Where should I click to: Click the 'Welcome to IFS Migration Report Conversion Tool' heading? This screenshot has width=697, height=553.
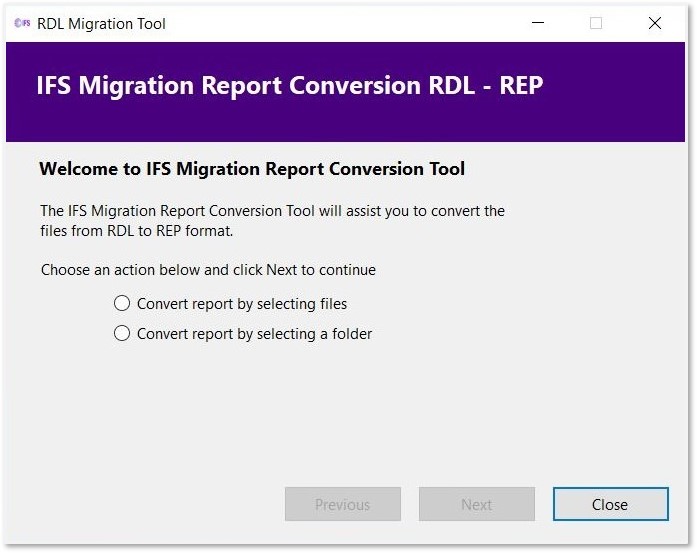[252, 169]
